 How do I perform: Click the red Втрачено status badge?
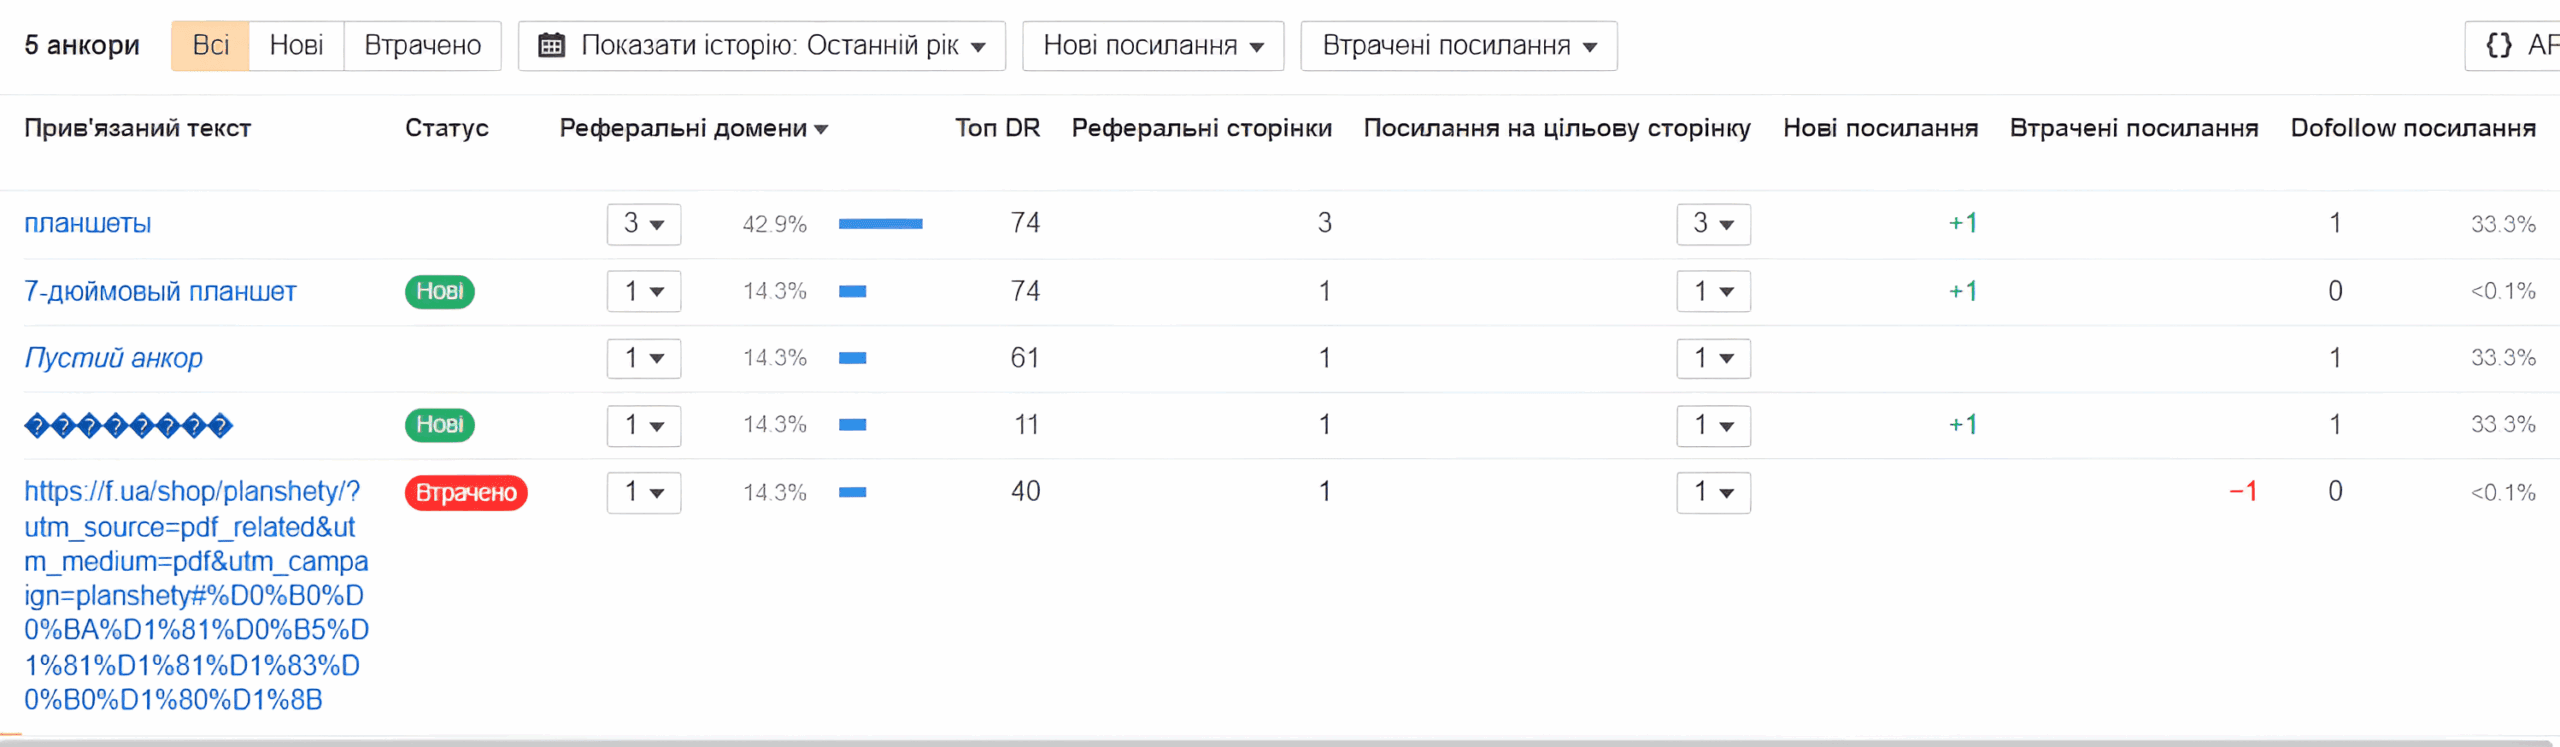pyautogui.click(x=466, y=493)
